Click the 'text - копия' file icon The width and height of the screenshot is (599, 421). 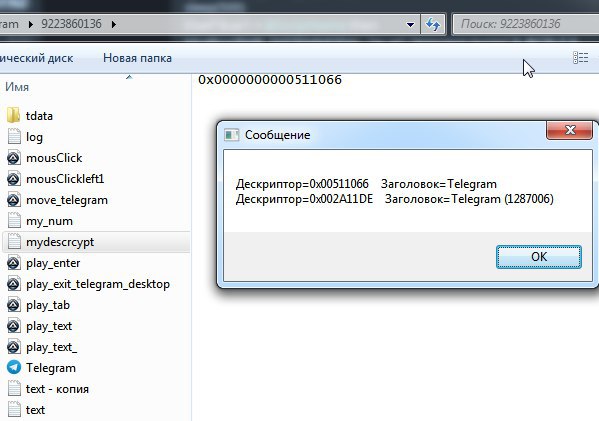pos(14,389)
